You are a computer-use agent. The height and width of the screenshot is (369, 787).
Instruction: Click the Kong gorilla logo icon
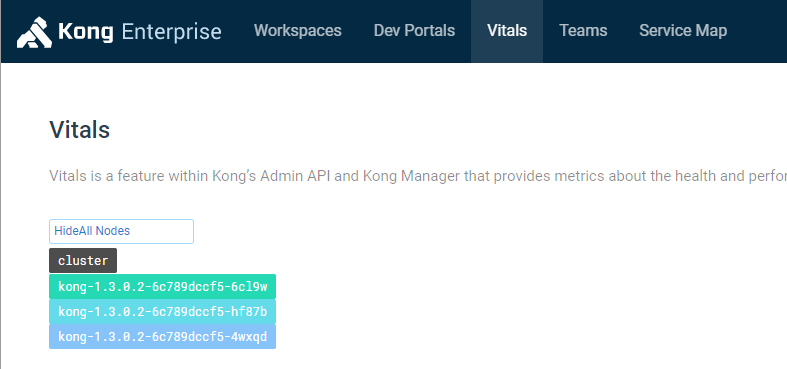pos(34,33)
